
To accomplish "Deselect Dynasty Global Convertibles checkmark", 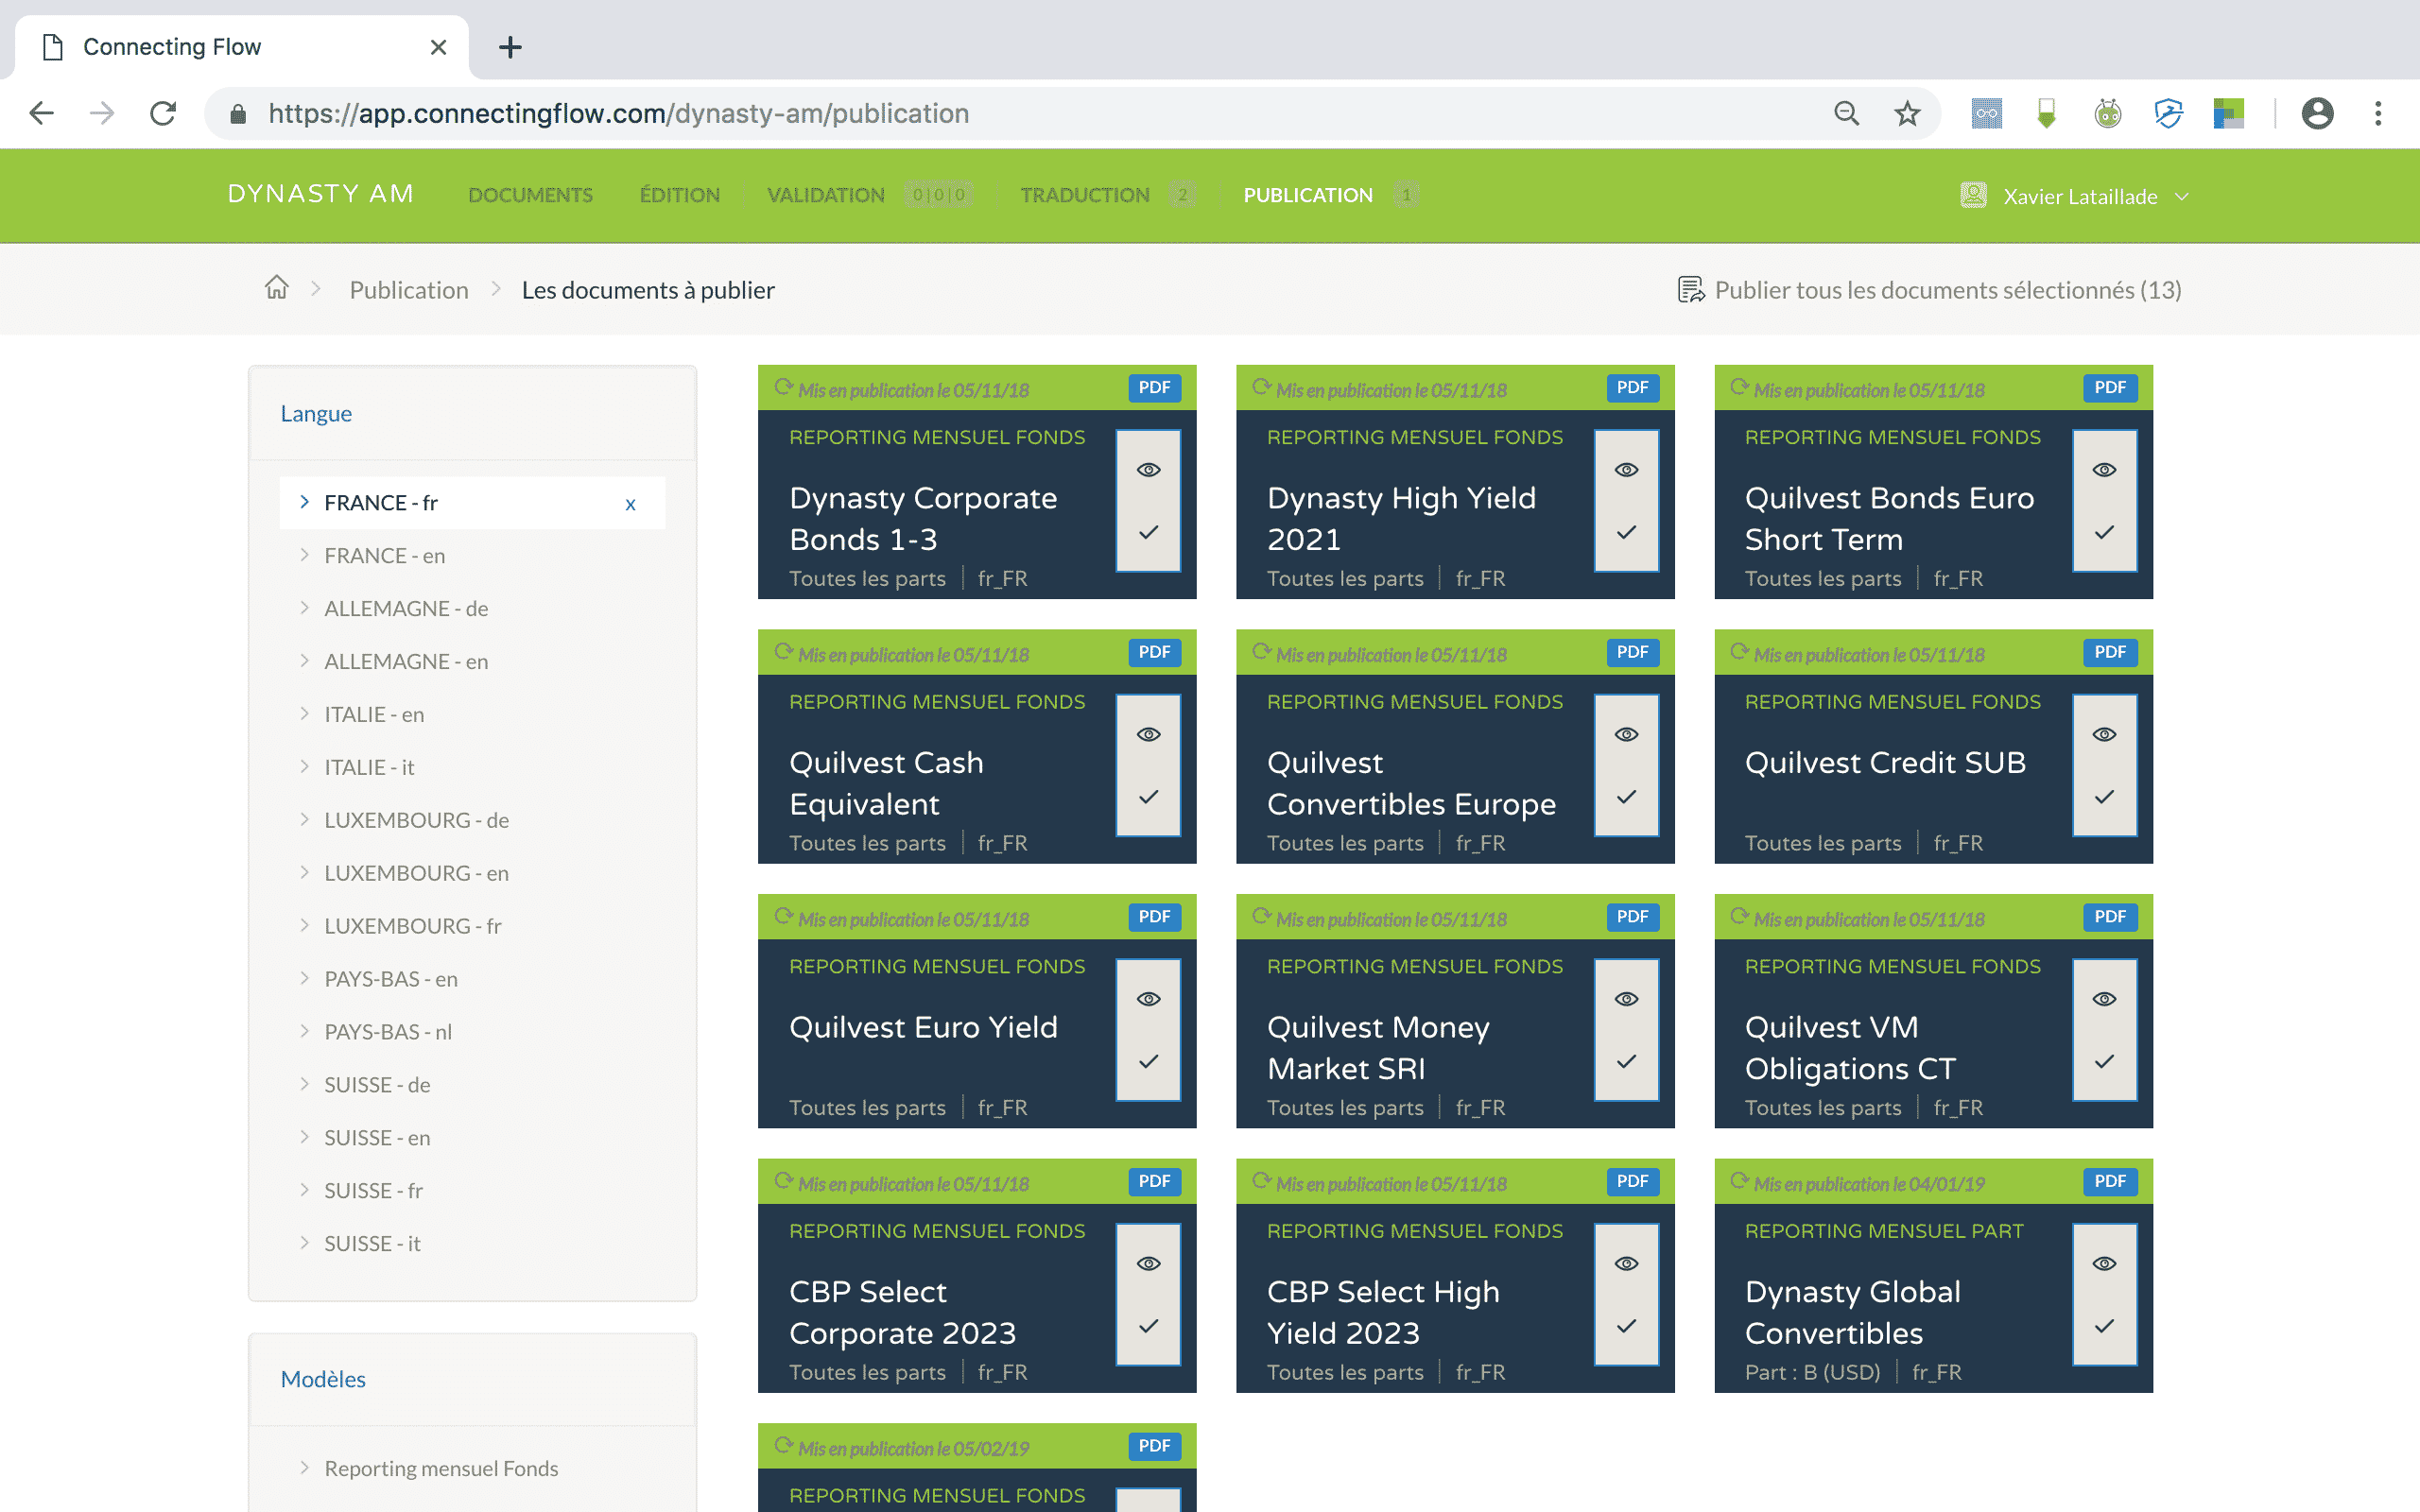I will pos(2104,1326).
